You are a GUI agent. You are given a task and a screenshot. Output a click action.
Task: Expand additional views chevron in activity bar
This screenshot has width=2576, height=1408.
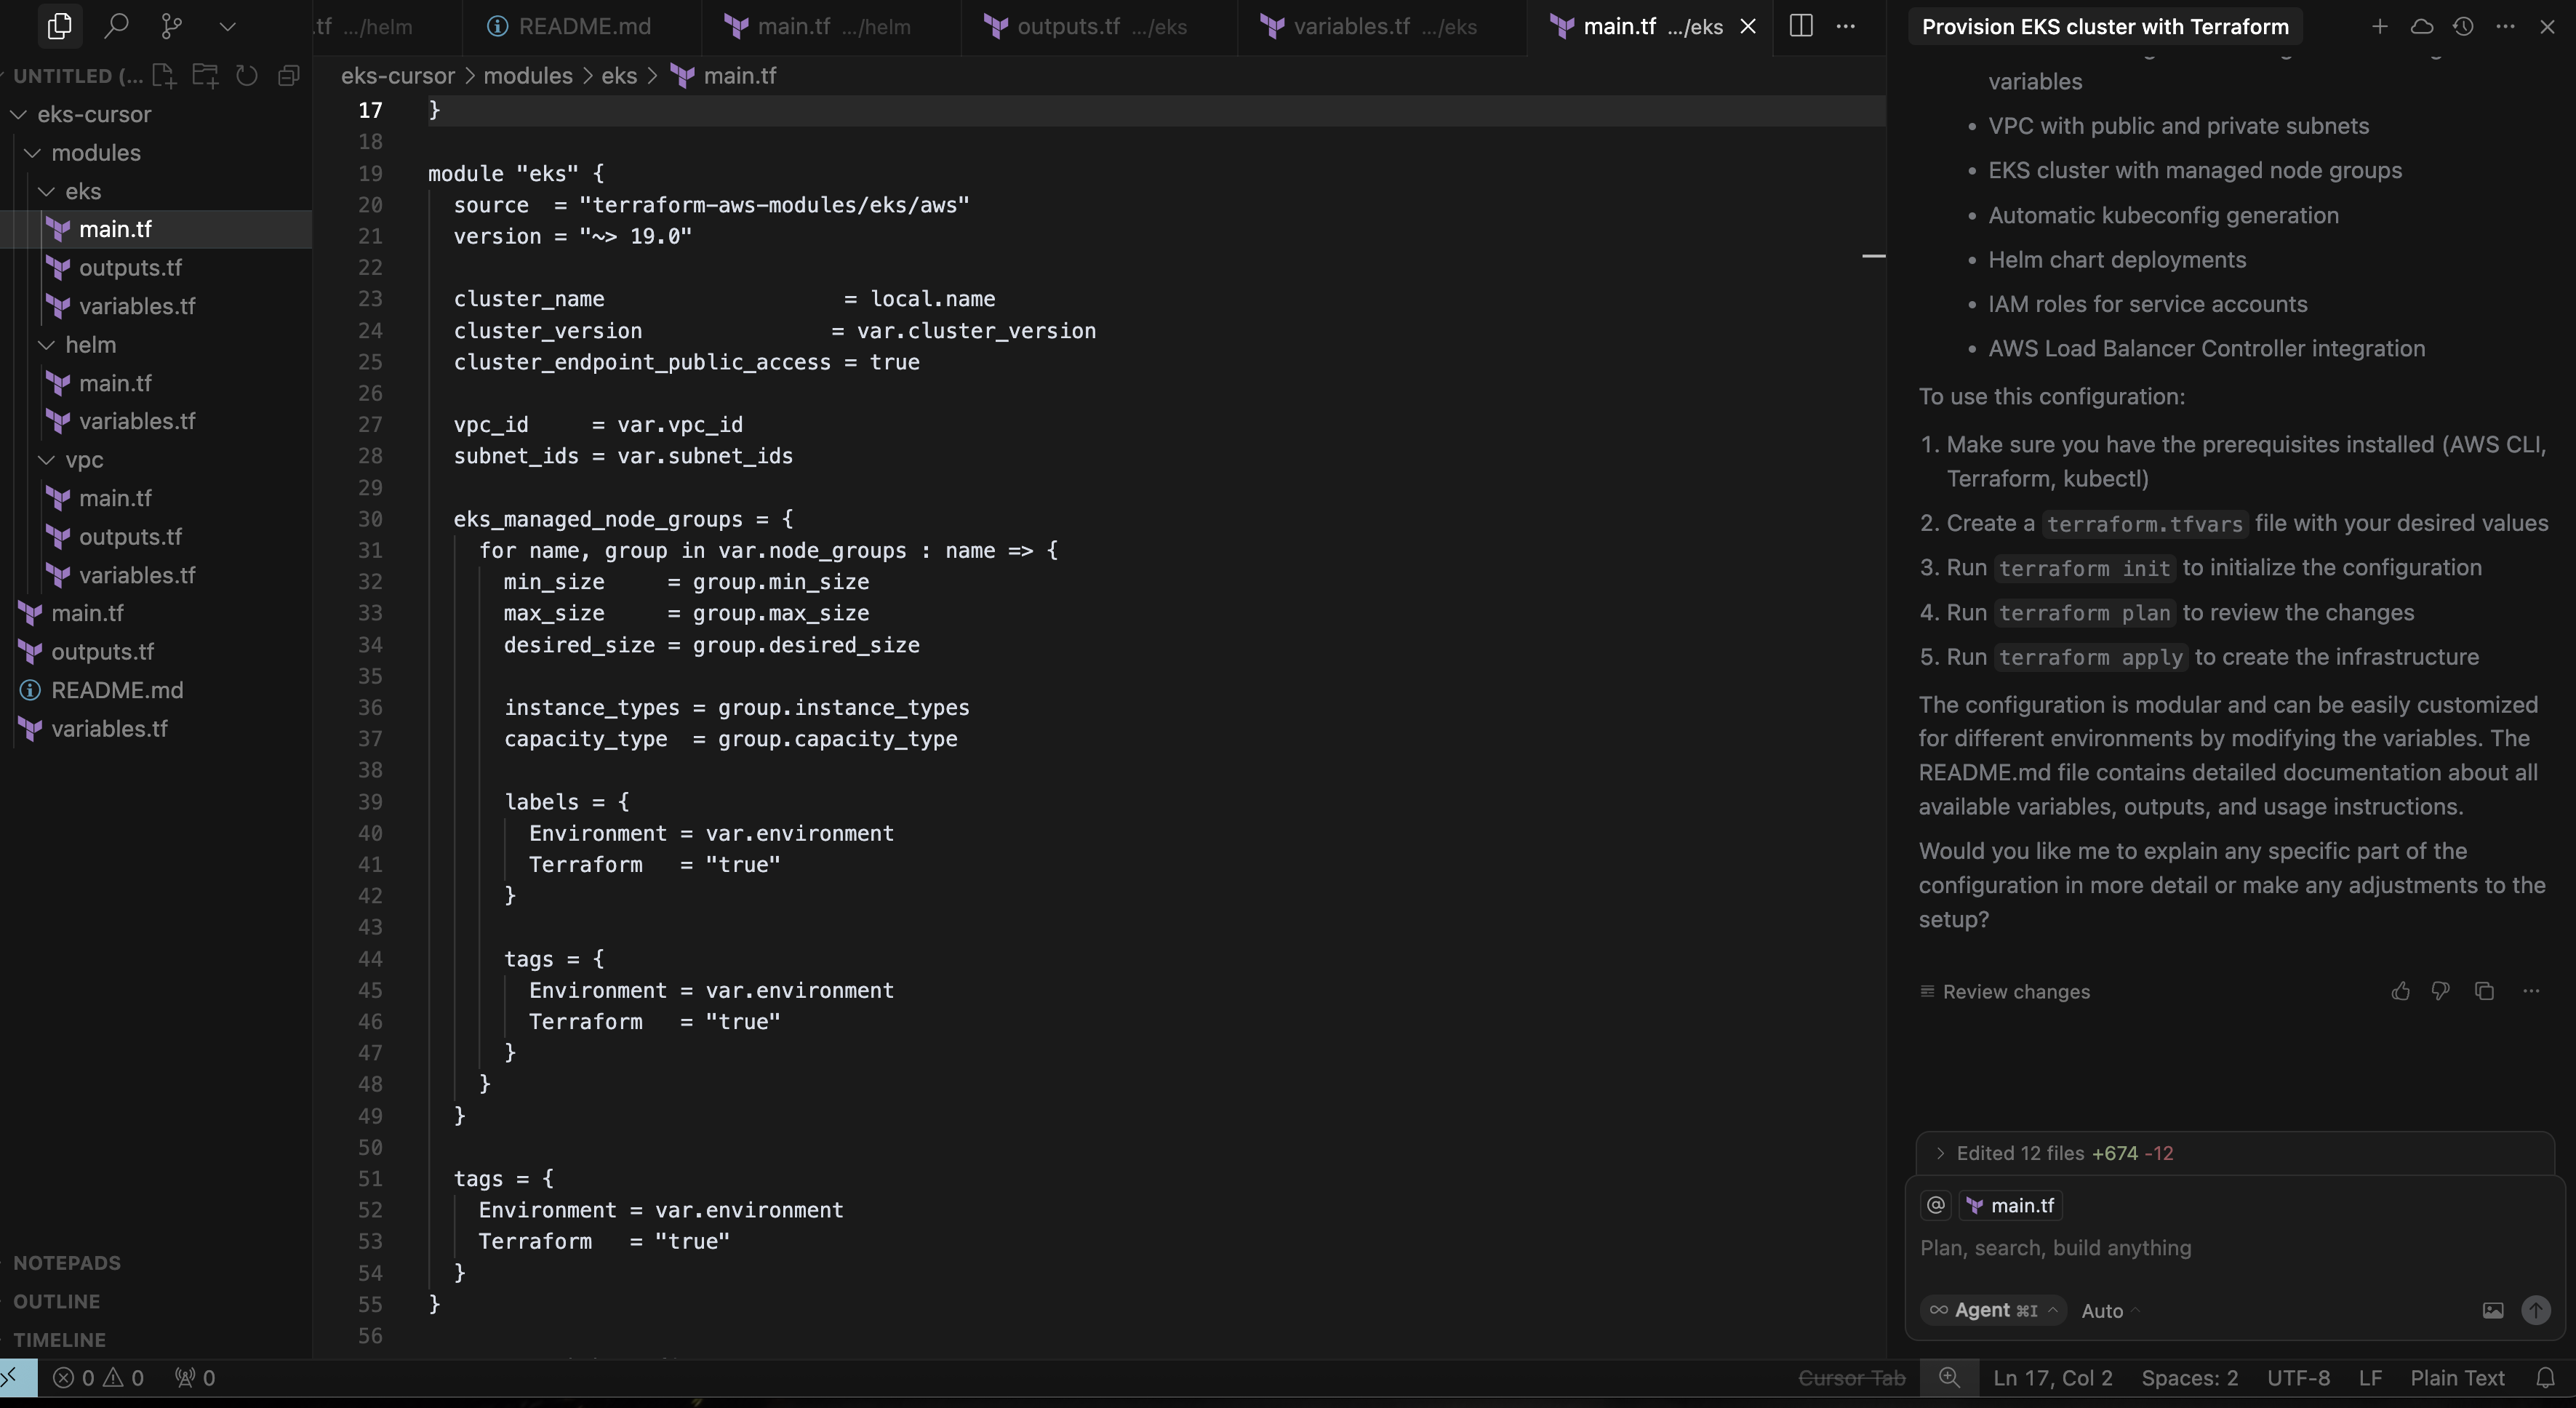227,27
